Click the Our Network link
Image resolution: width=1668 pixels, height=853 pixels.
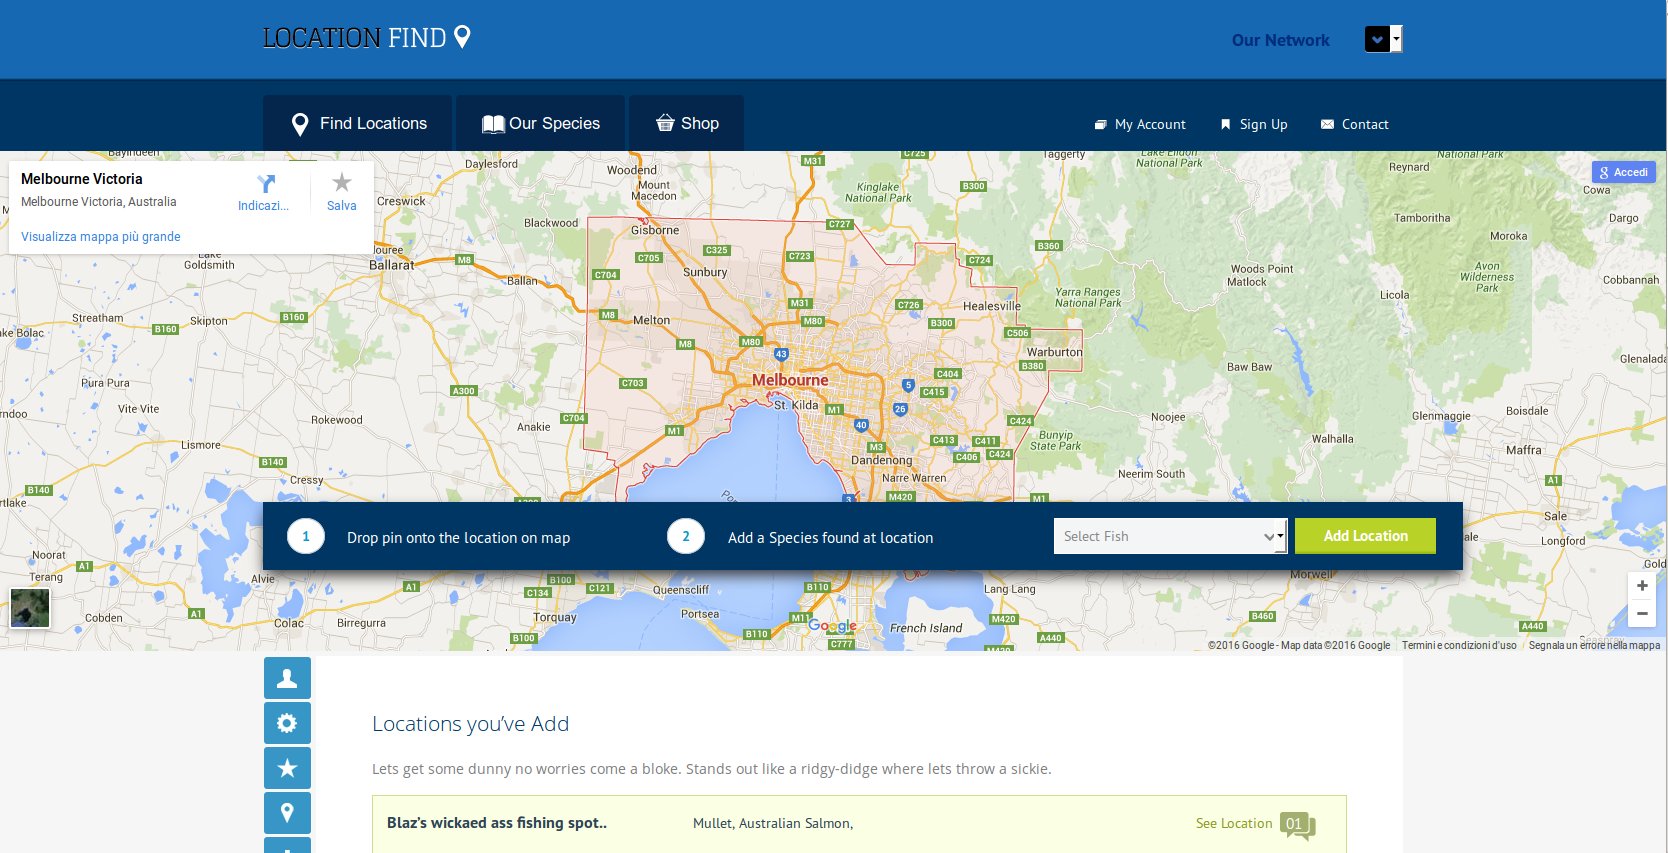(x=1280, y=40)
